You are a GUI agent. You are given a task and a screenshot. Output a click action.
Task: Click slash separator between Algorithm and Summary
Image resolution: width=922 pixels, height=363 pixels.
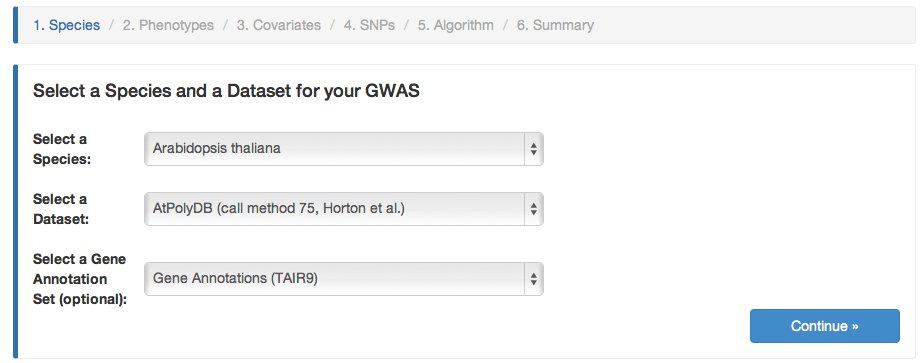point(505,25)
